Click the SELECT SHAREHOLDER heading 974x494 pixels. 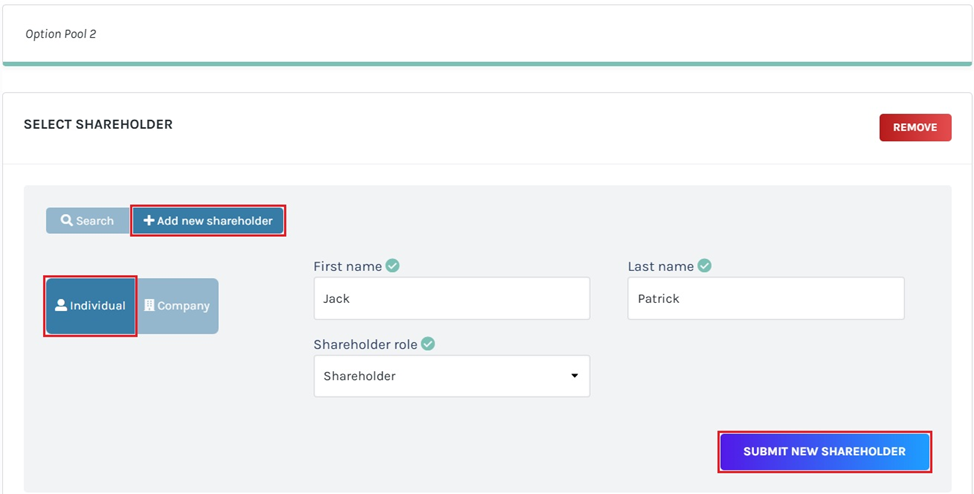pos(98,125)
